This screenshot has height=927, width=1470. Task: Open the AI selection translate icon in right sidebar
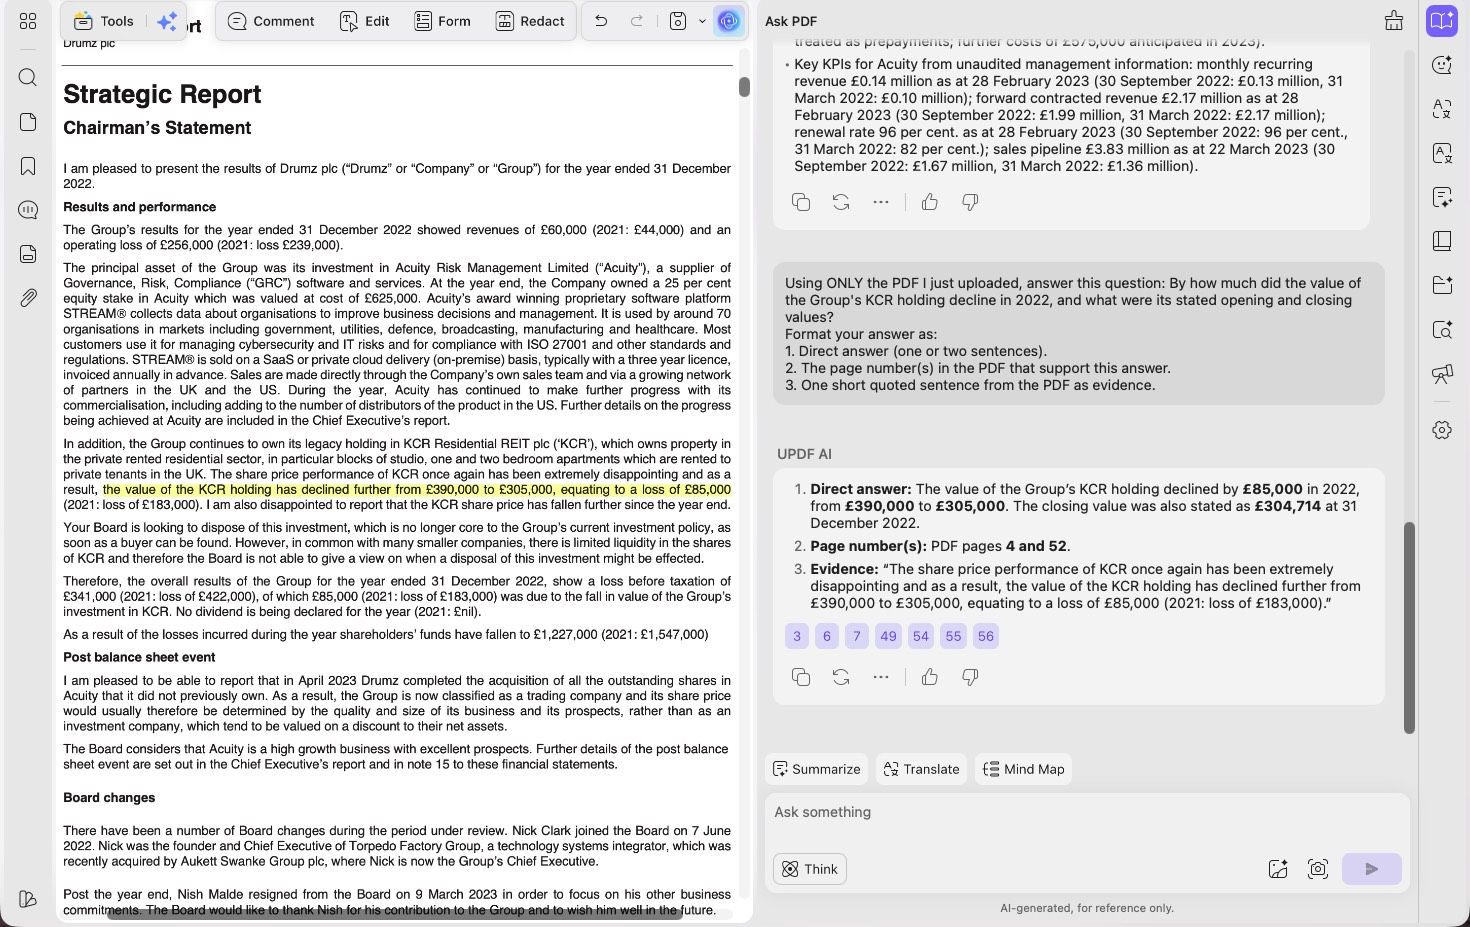[1442, 109]
